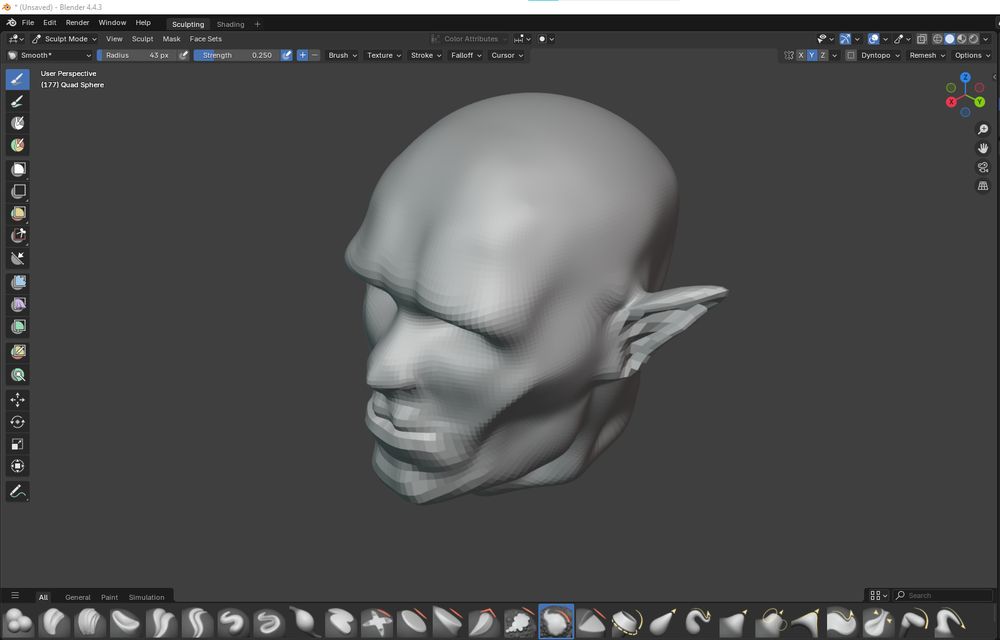
Task: Expand the Falloff settings popover
Action: coord(465,55)
